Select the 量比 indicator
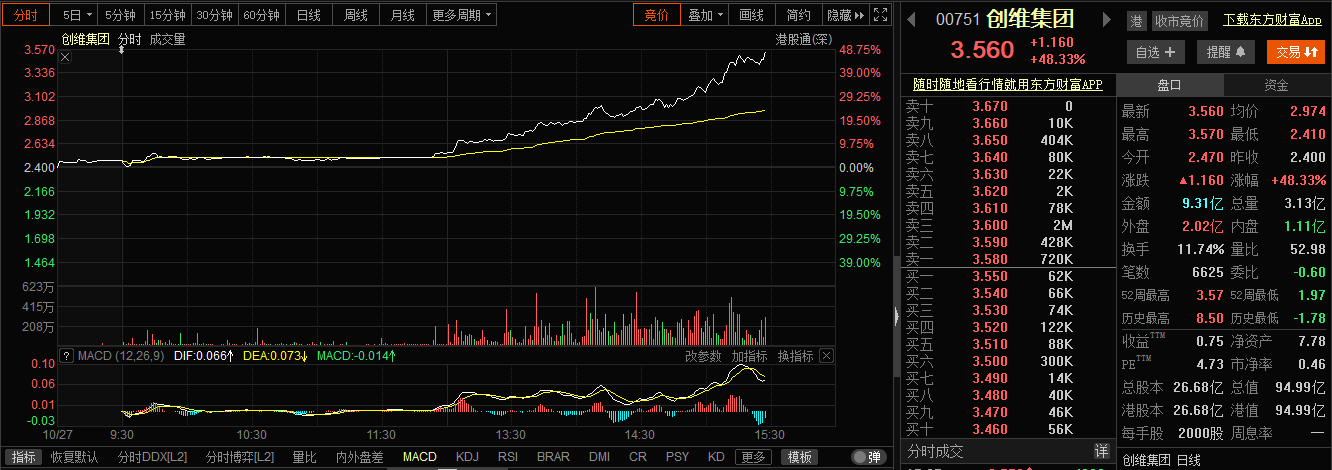 [304, 457]
